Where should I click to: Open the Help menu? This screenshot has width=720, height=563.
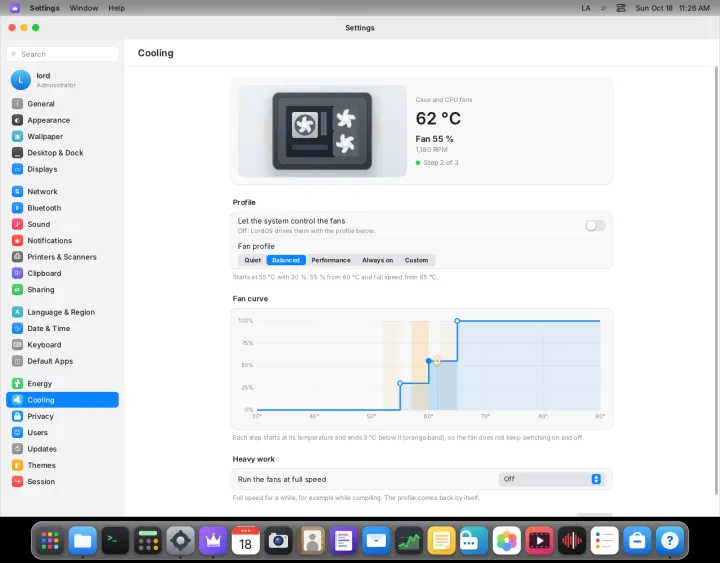click(117, 8)
